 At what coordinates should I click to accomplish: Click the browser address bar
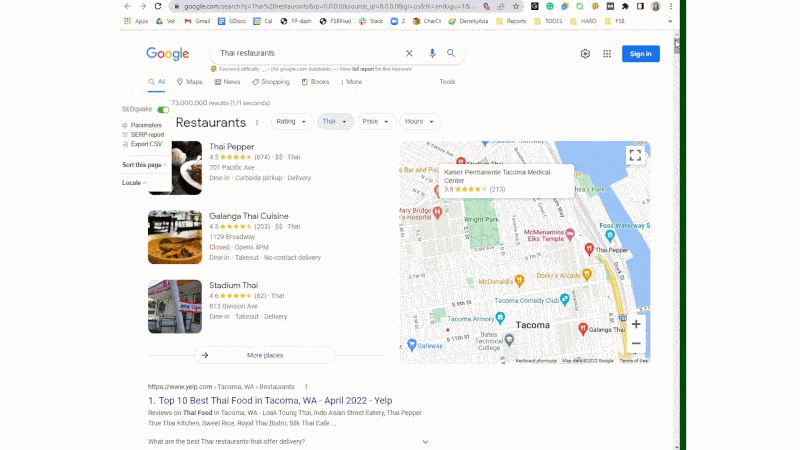click(x=330, y=6)
